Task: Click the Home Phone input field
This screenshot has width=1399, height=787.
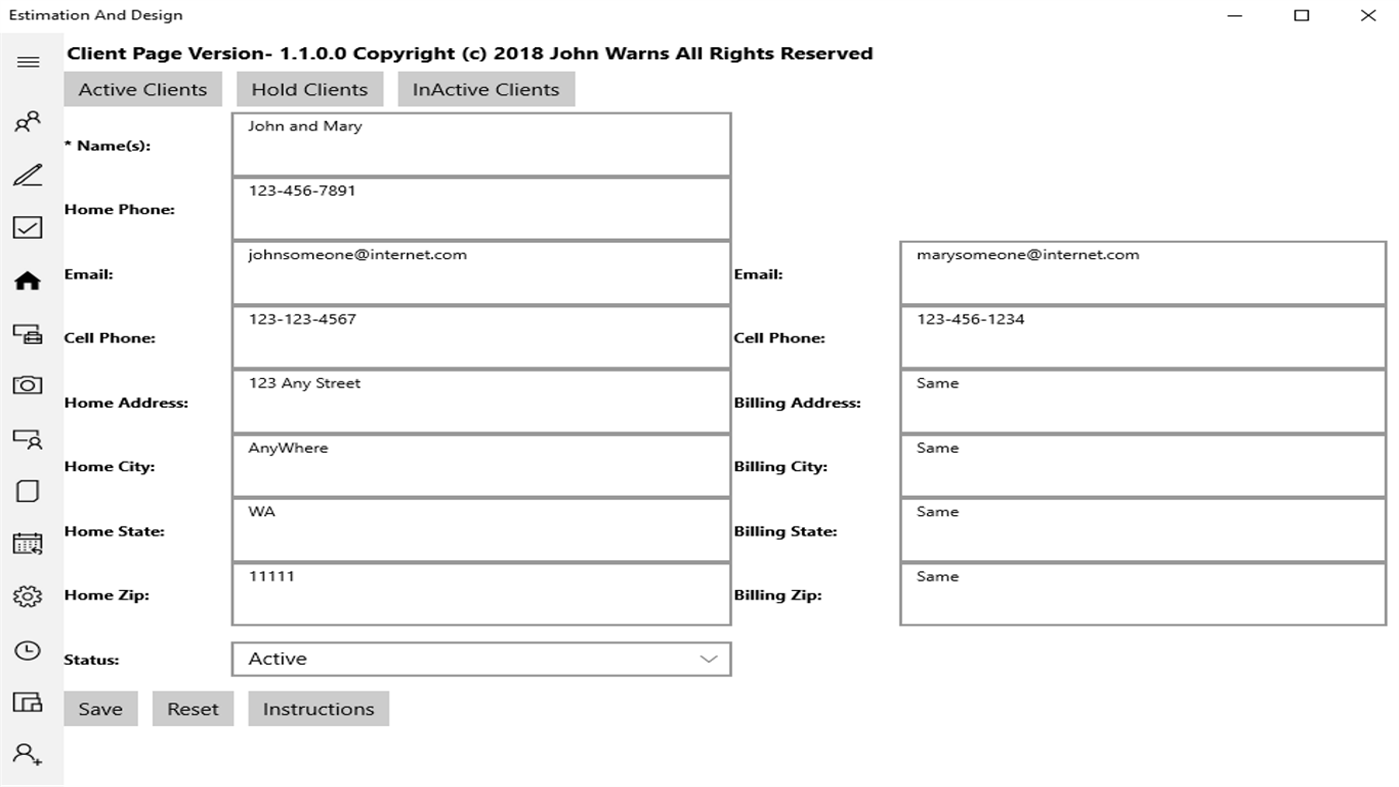Action: 481,208
